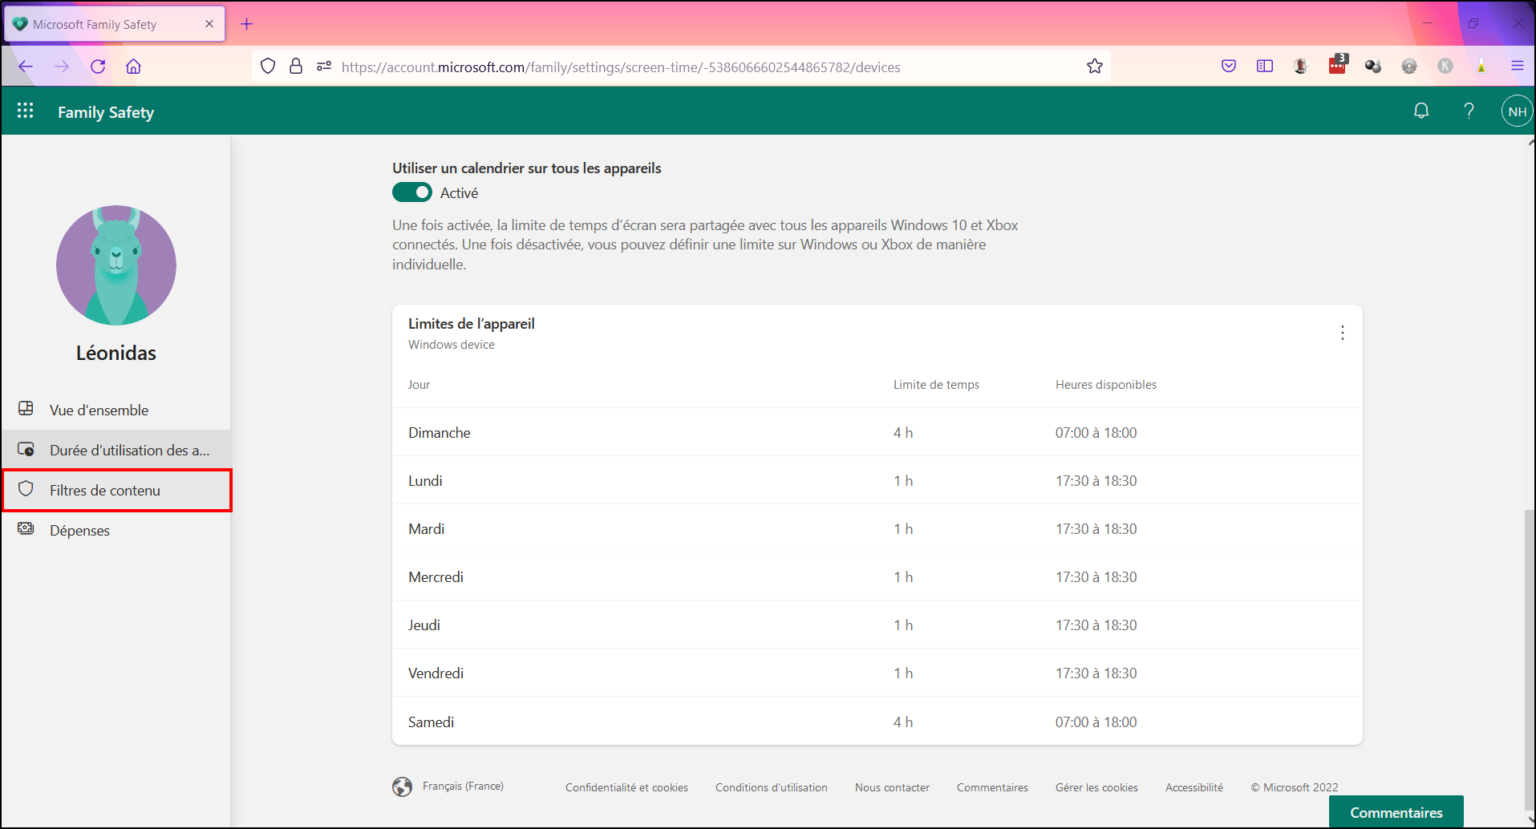Bookmark this page using the star icon
The height and width of the screenshot is (829, 1536).
coord(1094,65)
